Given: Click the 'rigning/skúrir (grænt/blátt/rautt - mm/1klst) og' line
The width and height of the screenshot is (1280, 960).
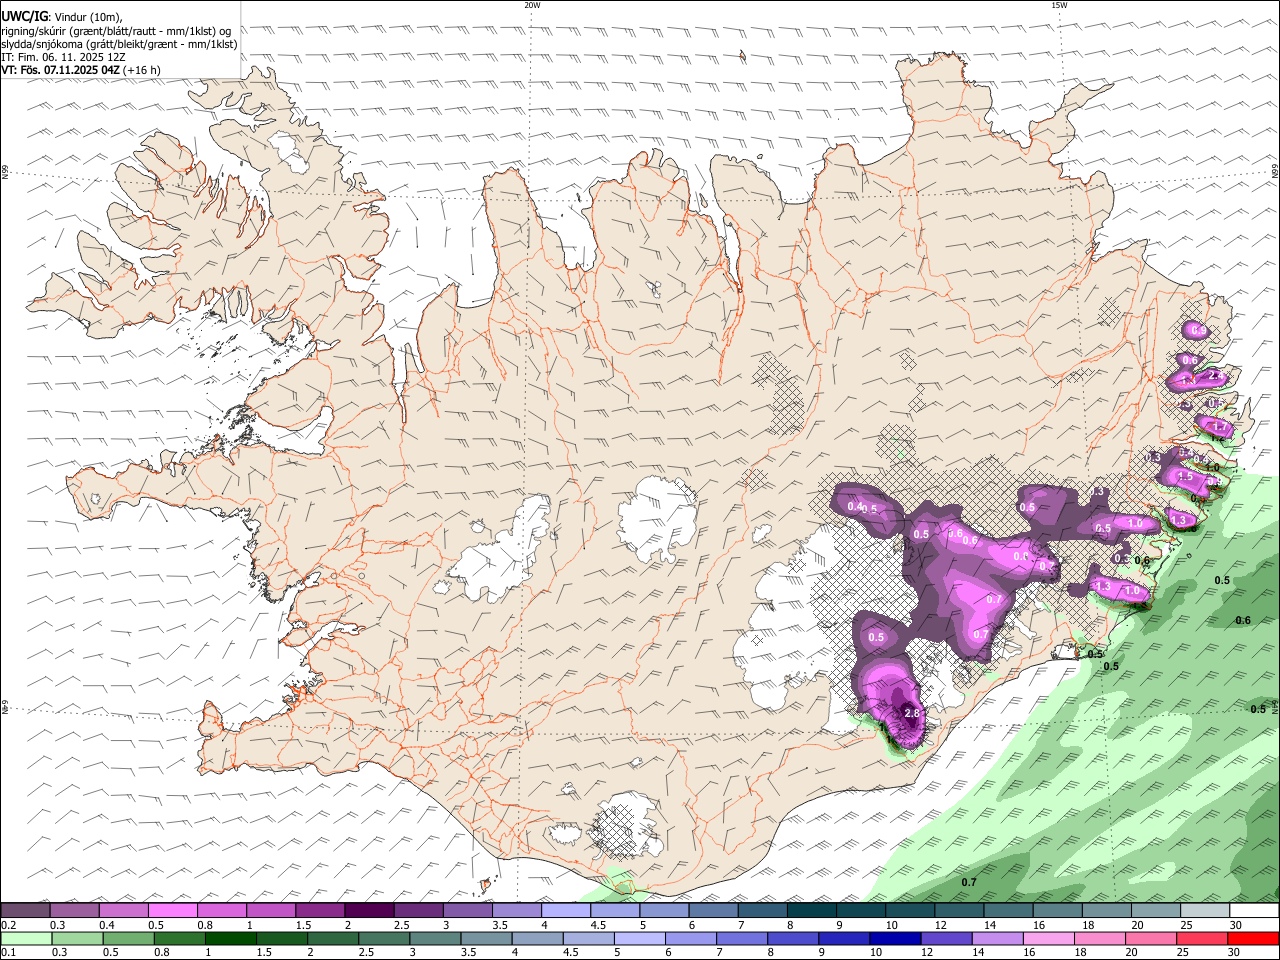Looking at the screenshot, I should 116,31.
